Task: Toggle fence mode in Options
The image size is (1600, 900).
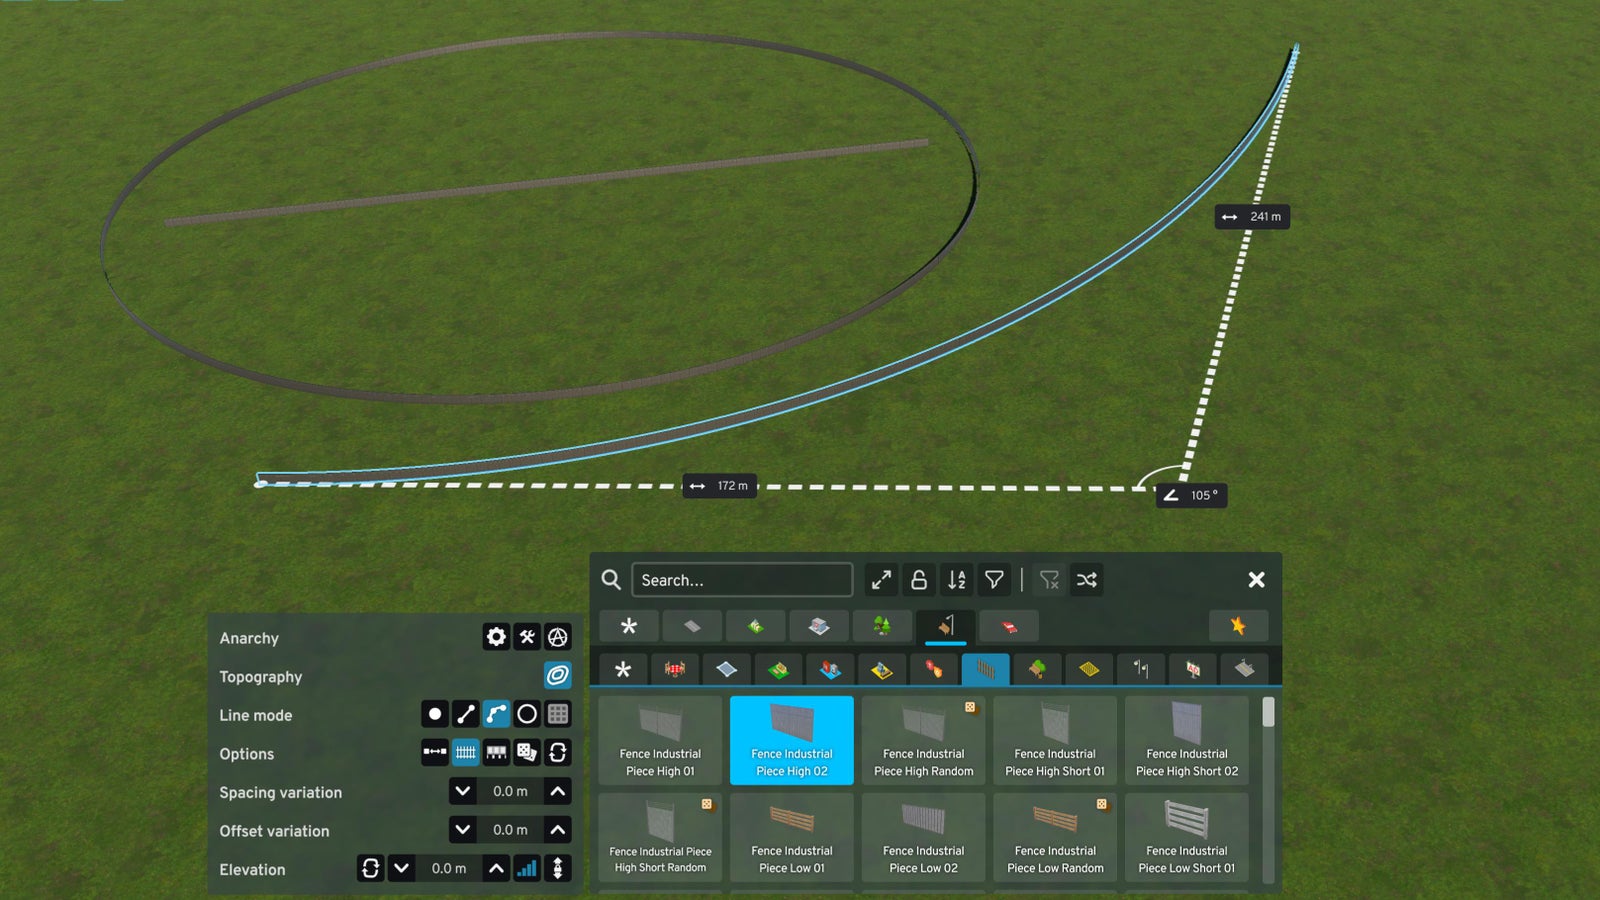Action: tap(465, 753)
